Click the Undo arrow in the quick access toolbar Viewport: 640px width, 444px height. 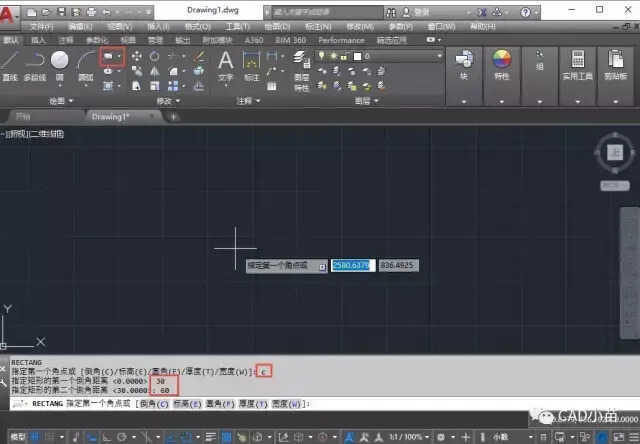point(107,12)
